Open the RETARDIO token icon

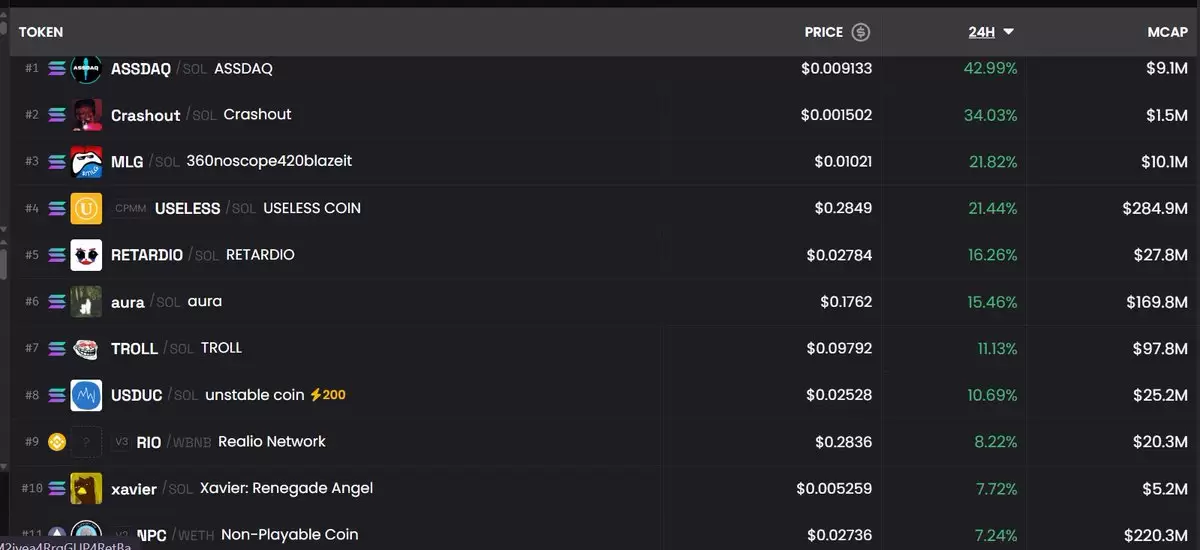pyautogui.click(x=86, y=255)
